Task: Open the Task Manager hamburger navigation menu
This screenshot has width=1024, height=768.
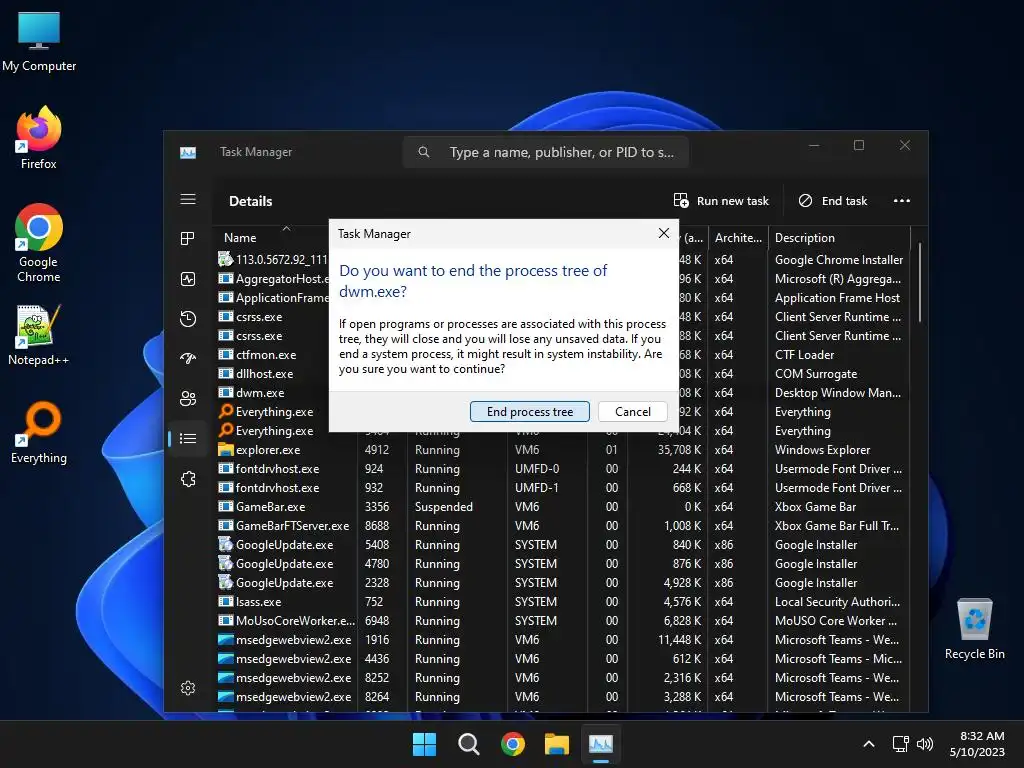Action: [x=188, y=199]
